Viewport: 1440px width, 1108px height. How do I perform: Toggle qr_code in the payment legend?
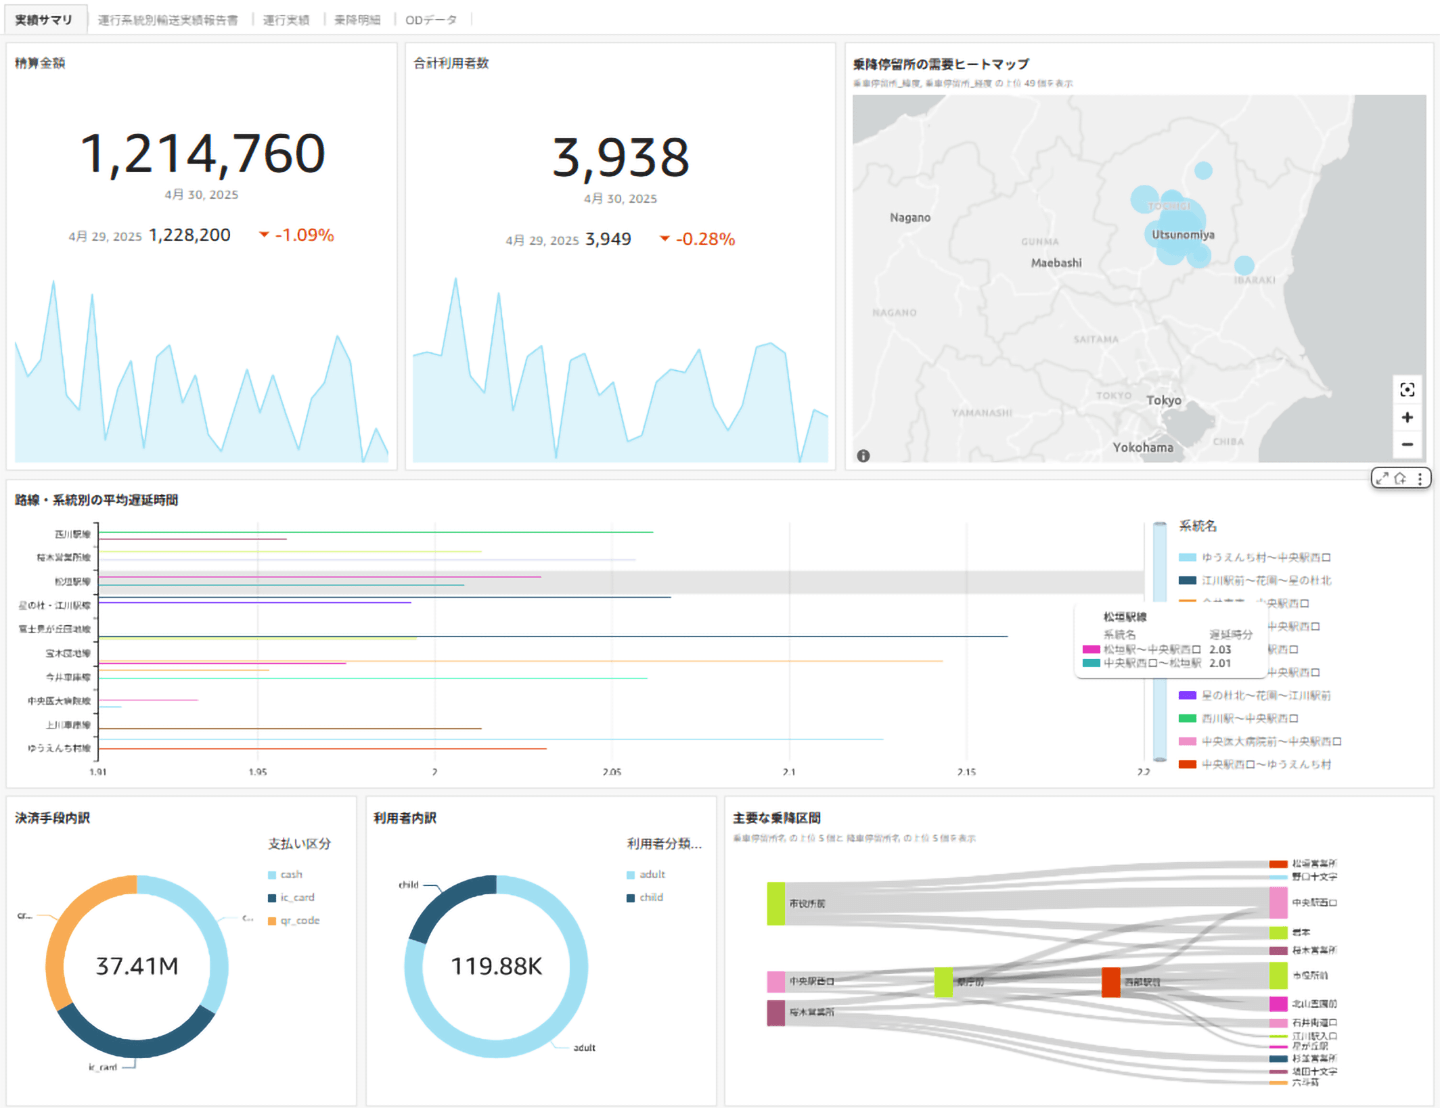[x=299, y=921]
